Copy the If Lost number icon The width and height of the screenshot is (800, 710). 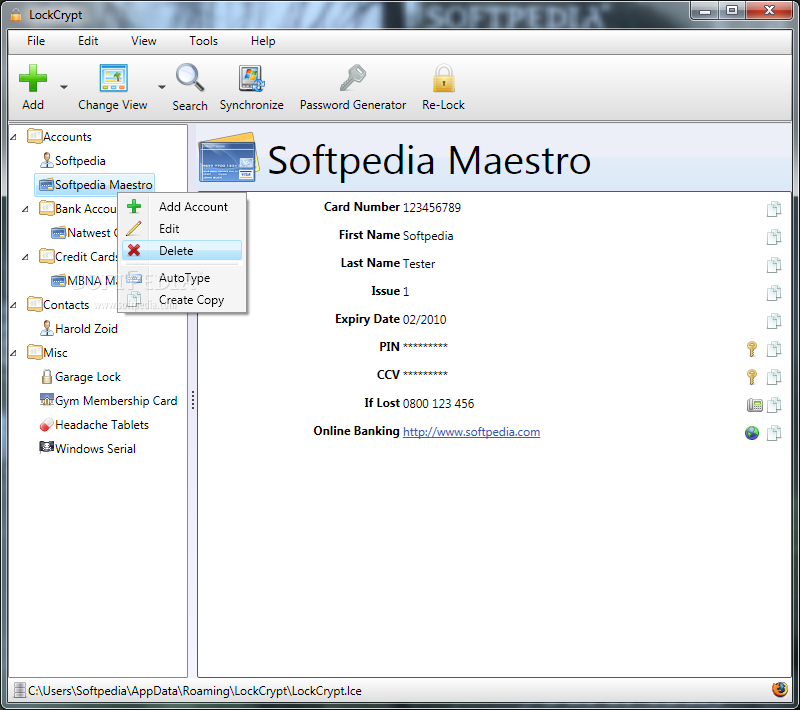coord(774,405)
